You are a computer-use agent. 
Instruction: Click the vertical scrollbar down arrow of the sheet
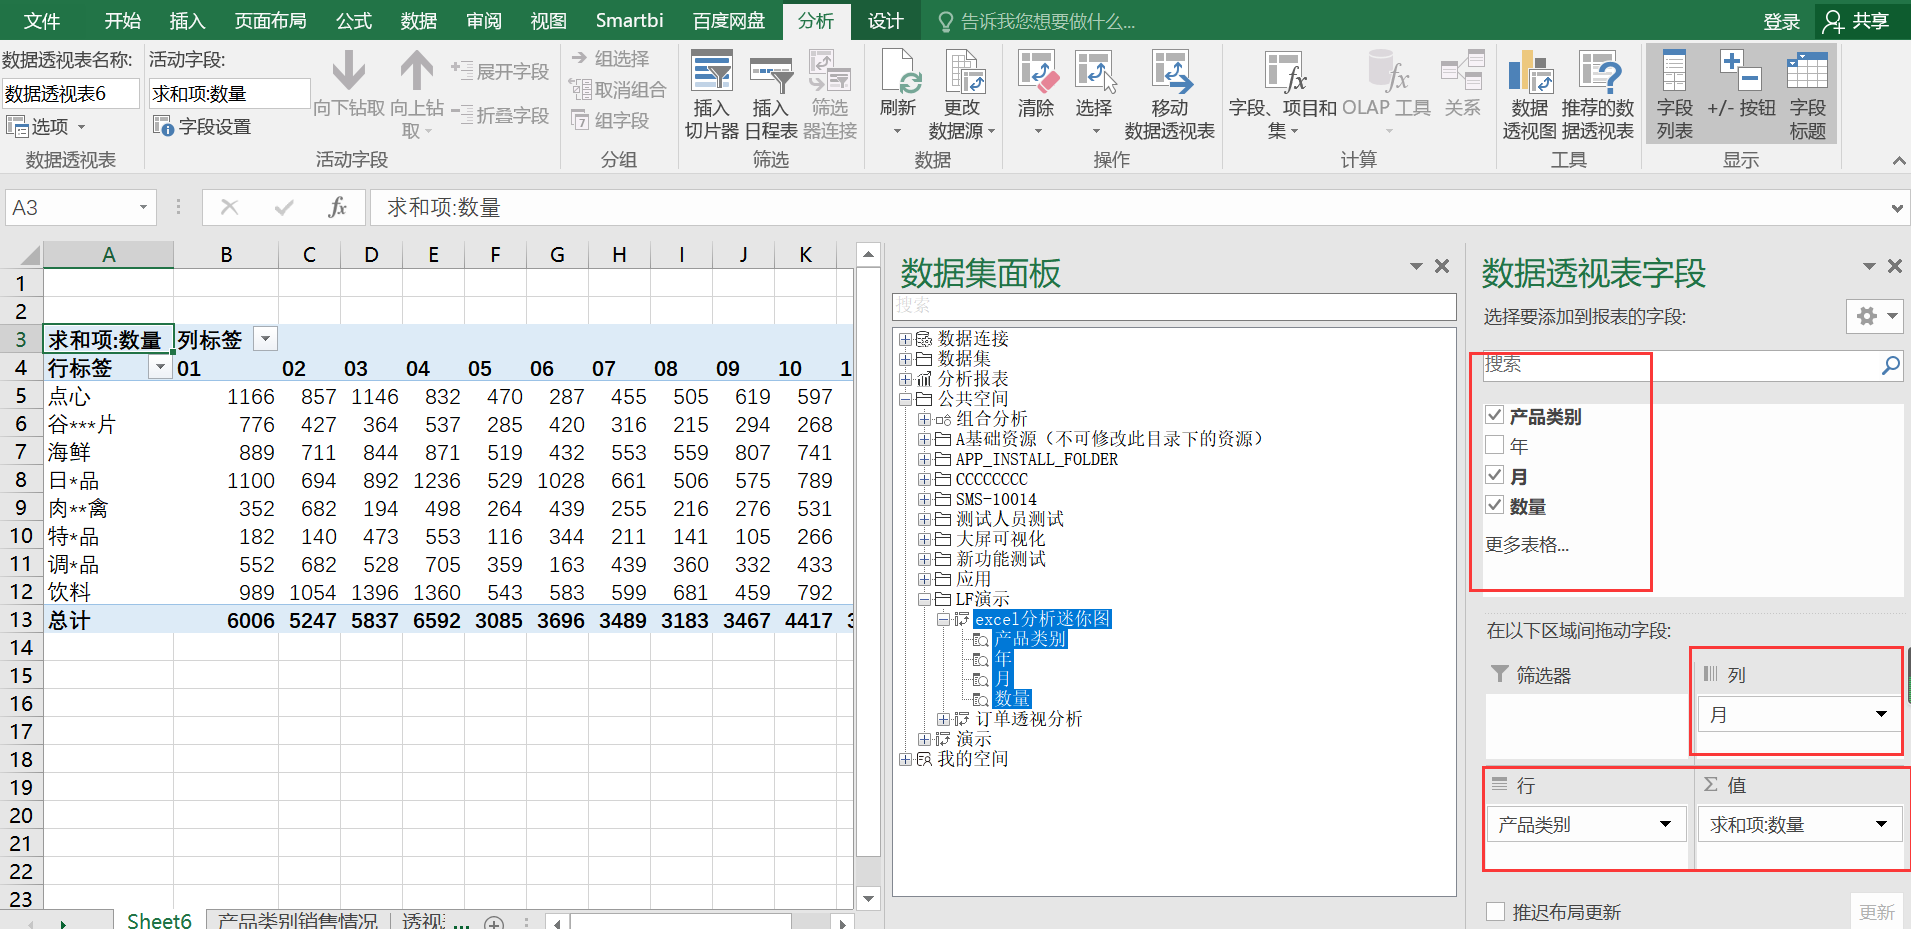[x=868, y=898]
